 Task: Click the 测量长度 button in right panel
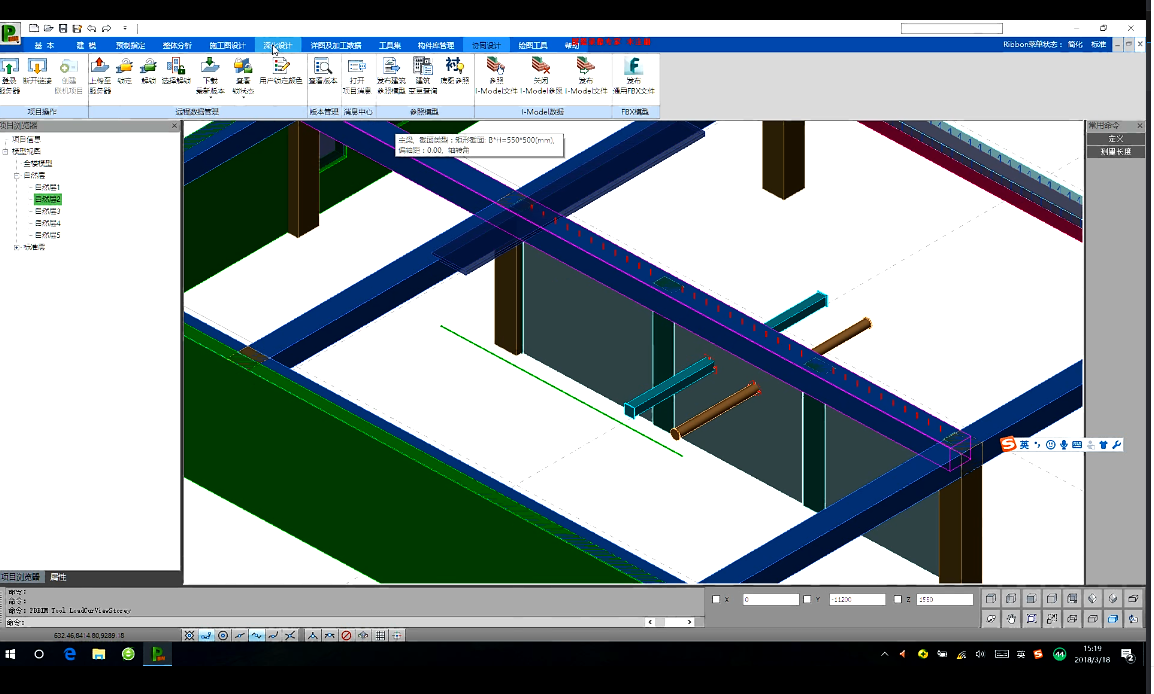tap(1115, 151)
